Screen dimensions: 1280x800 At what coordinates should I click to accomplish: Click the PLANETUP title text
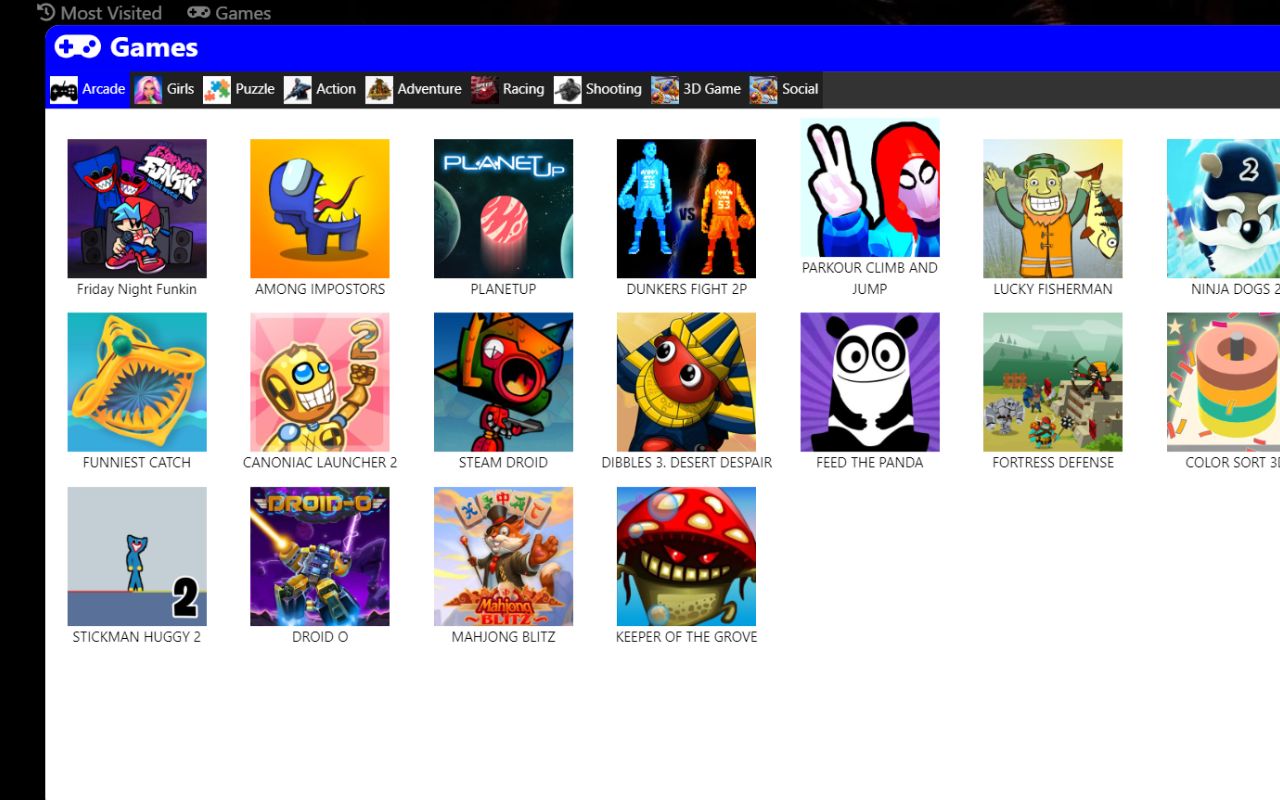503,289
